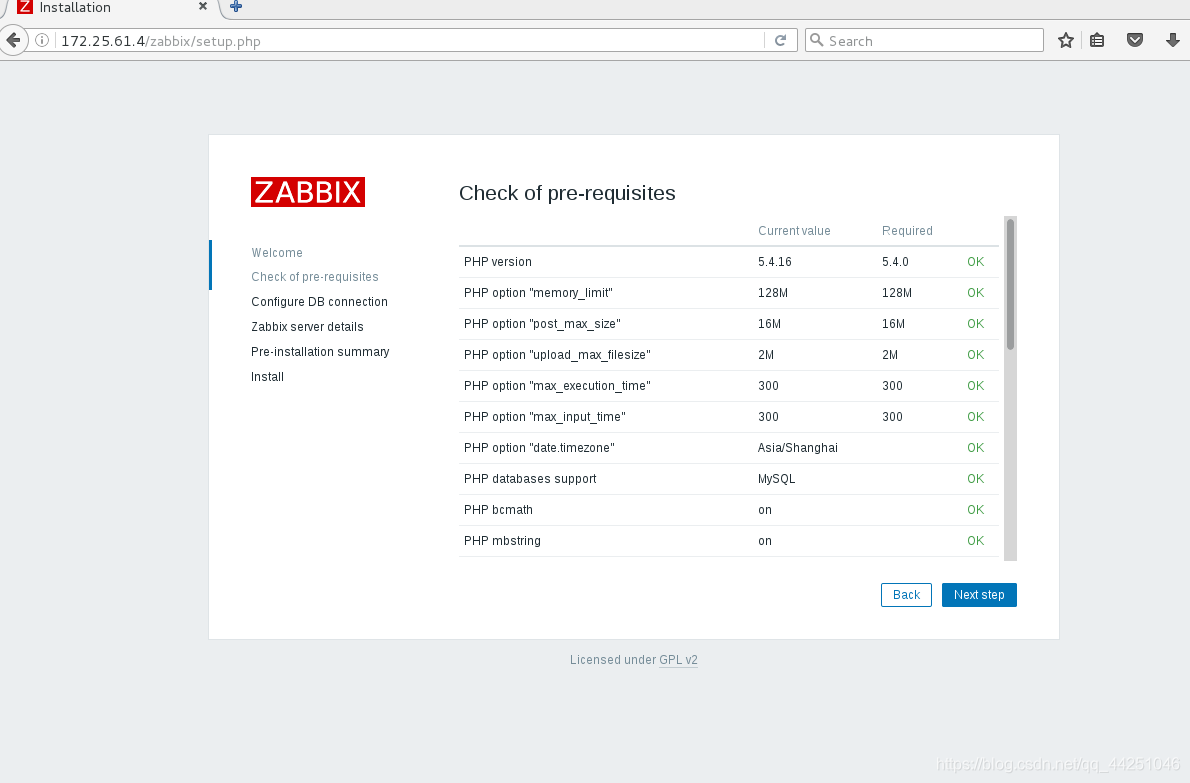This screenshot has width=1190, height=783.
Task: Click the Current value column header
Action: click(794, 231)
